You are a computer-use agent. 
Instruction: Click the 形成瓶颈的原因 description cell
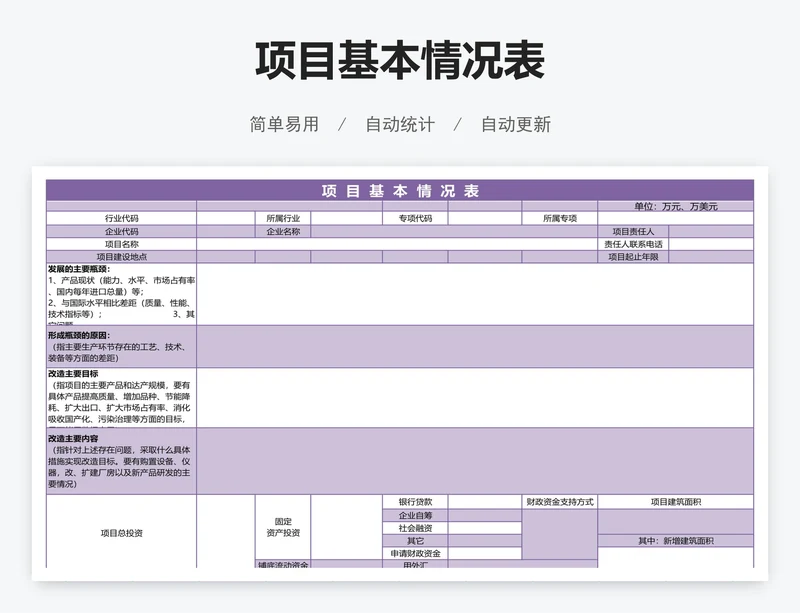(121, 347)
